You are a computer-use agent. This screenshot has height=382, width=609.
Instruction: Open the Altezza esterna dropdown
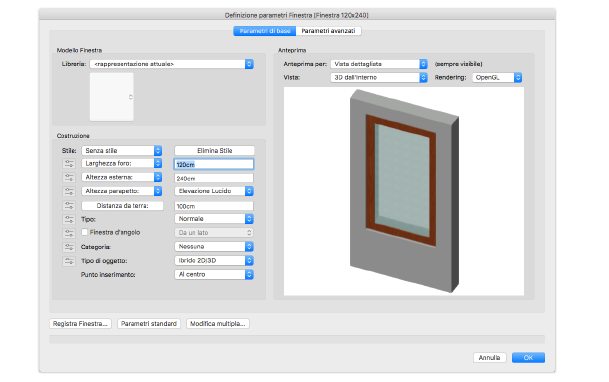click(122, 177)
